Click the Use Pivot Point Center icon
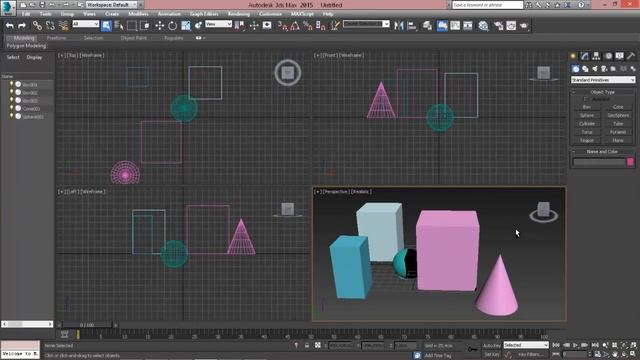Viewport: 640px width, 360px height. [240, 25]
